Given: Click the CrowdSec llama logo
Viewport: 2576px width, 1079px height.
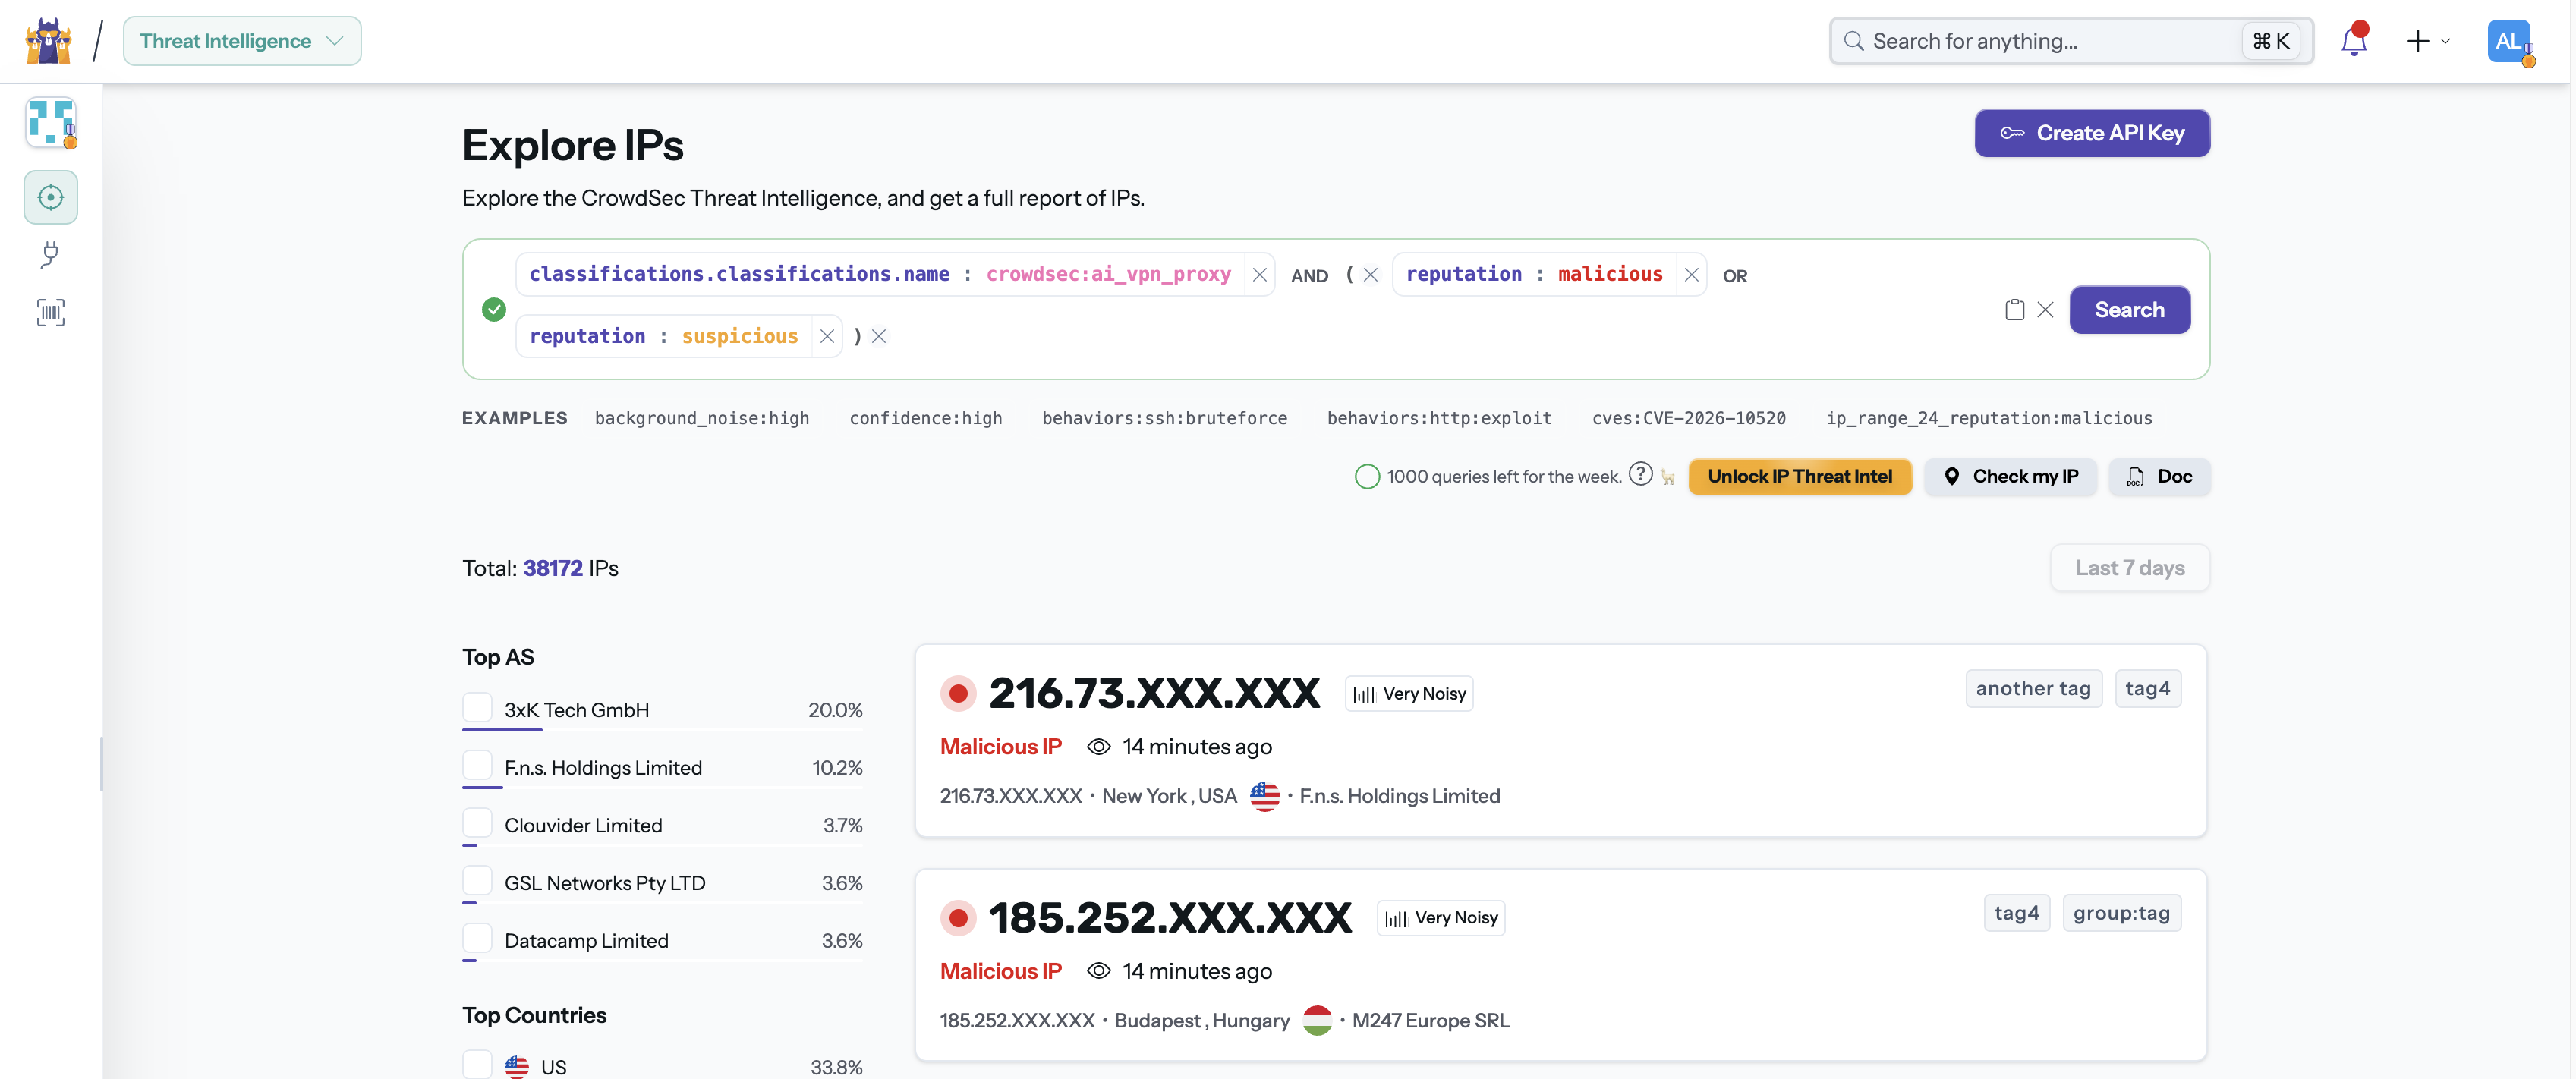Looking at the screenshot, I should pyautogui.click(x=48, y=41).
